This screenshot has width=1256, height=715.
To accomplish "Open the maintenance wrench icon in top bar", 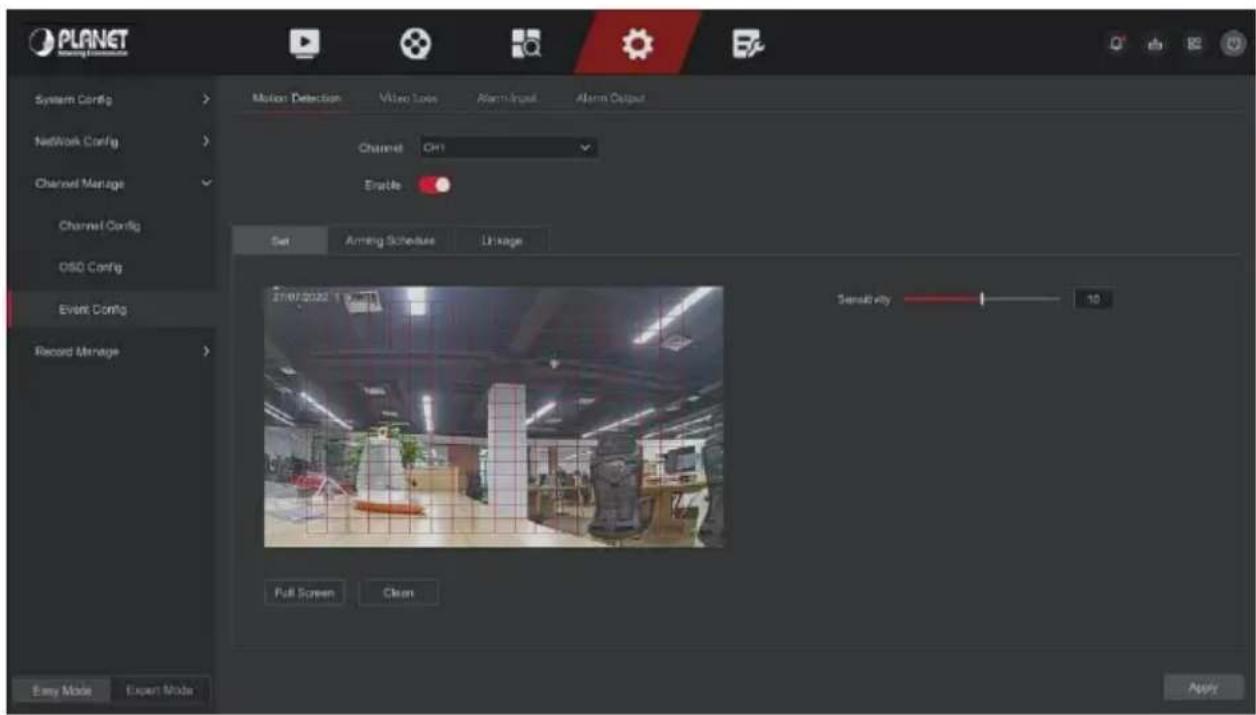I will pyautogui.click(x=747, y=44).
